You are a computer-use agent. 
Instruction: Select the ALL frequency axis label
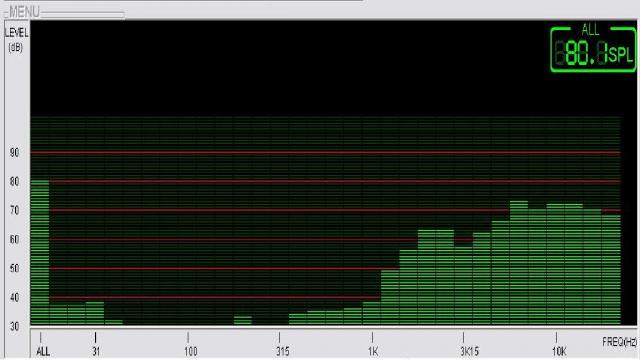click(43, 351)
